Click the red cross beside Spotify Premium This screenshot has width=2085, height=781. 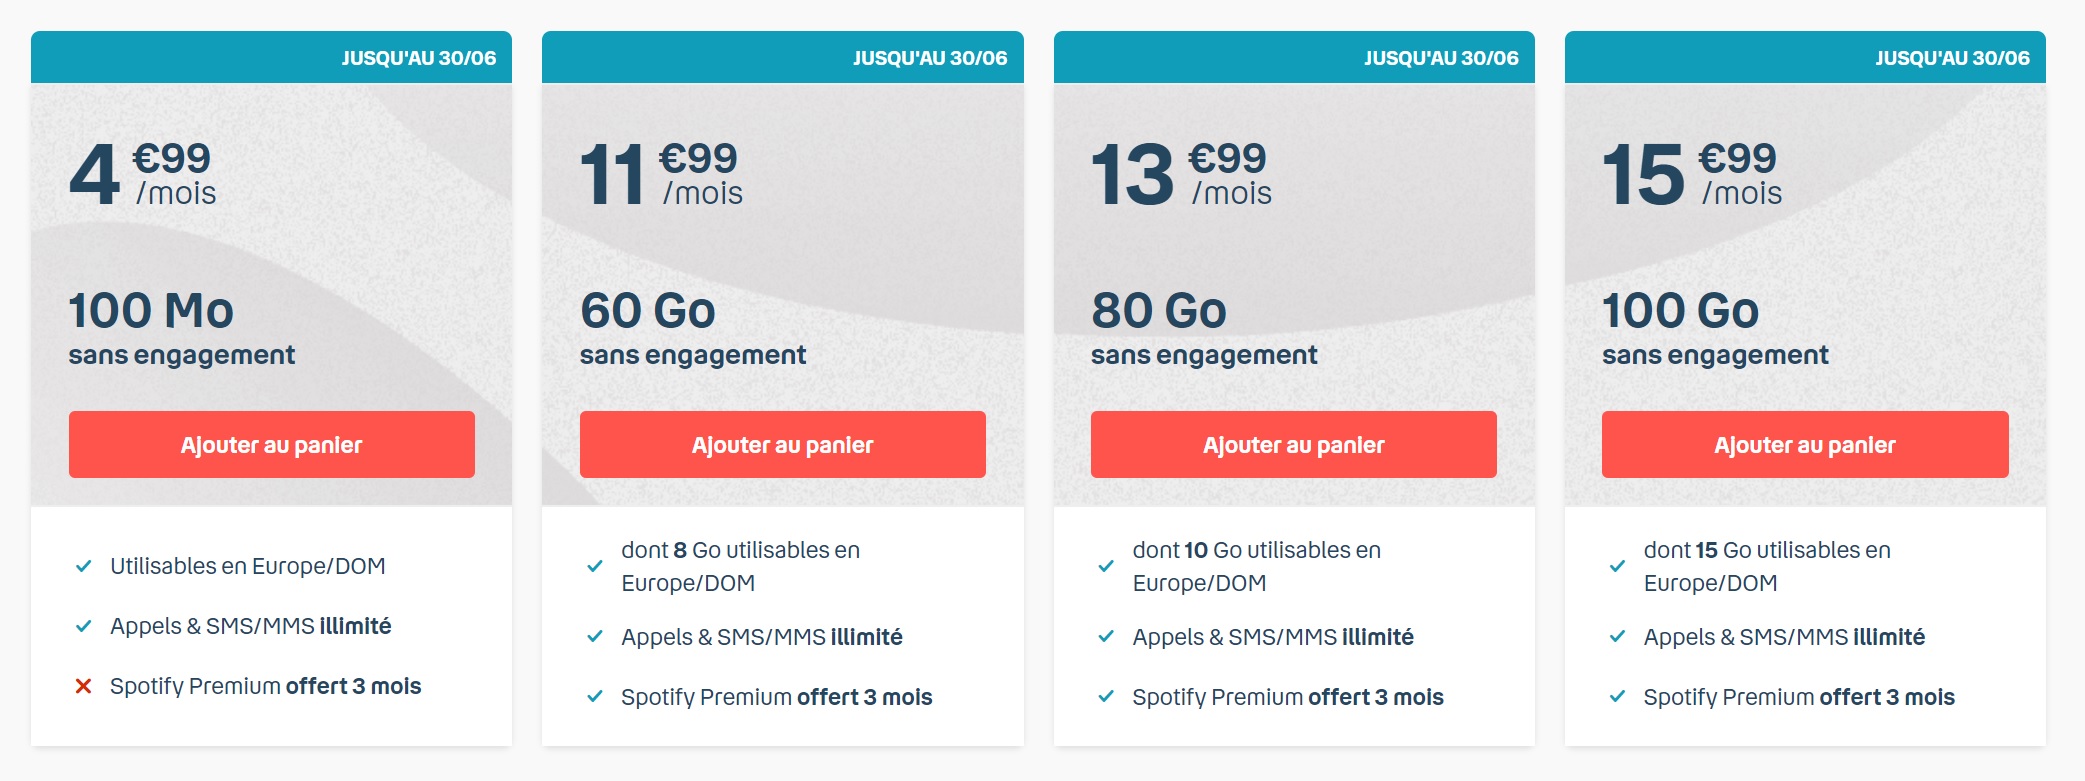(x=84, y=686)
